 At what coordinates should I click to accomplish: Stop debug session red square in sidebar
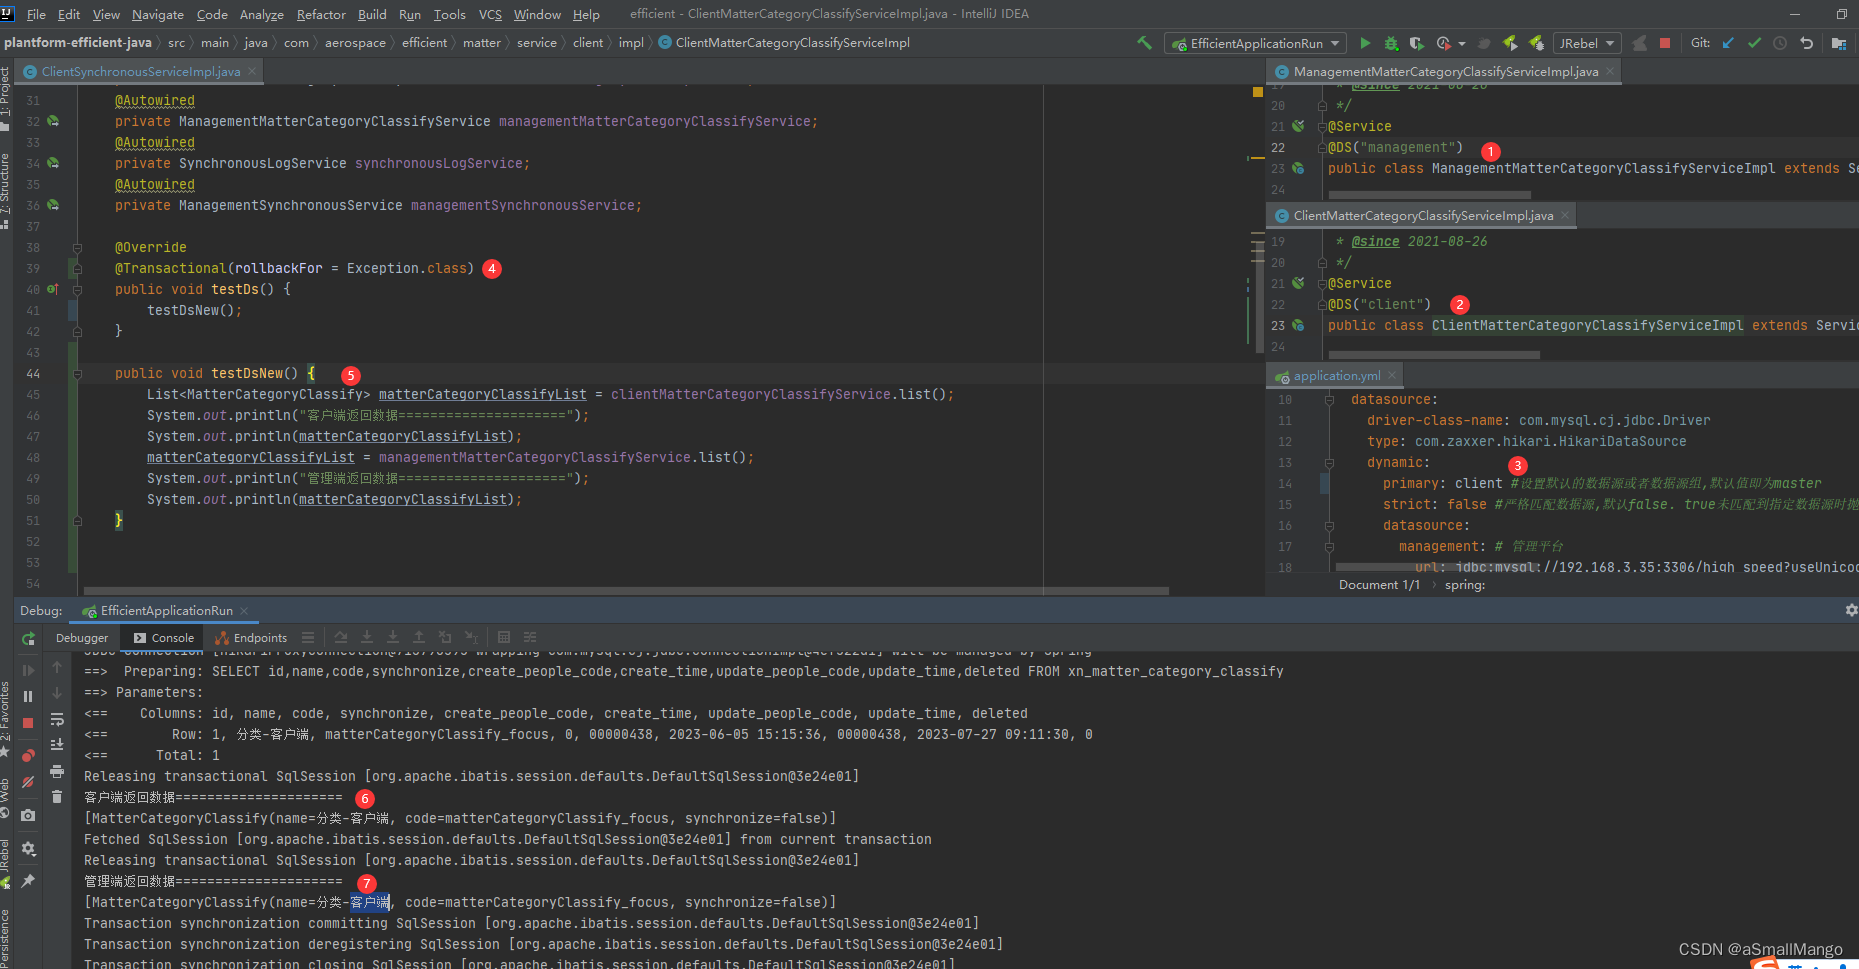pos(28,723)
